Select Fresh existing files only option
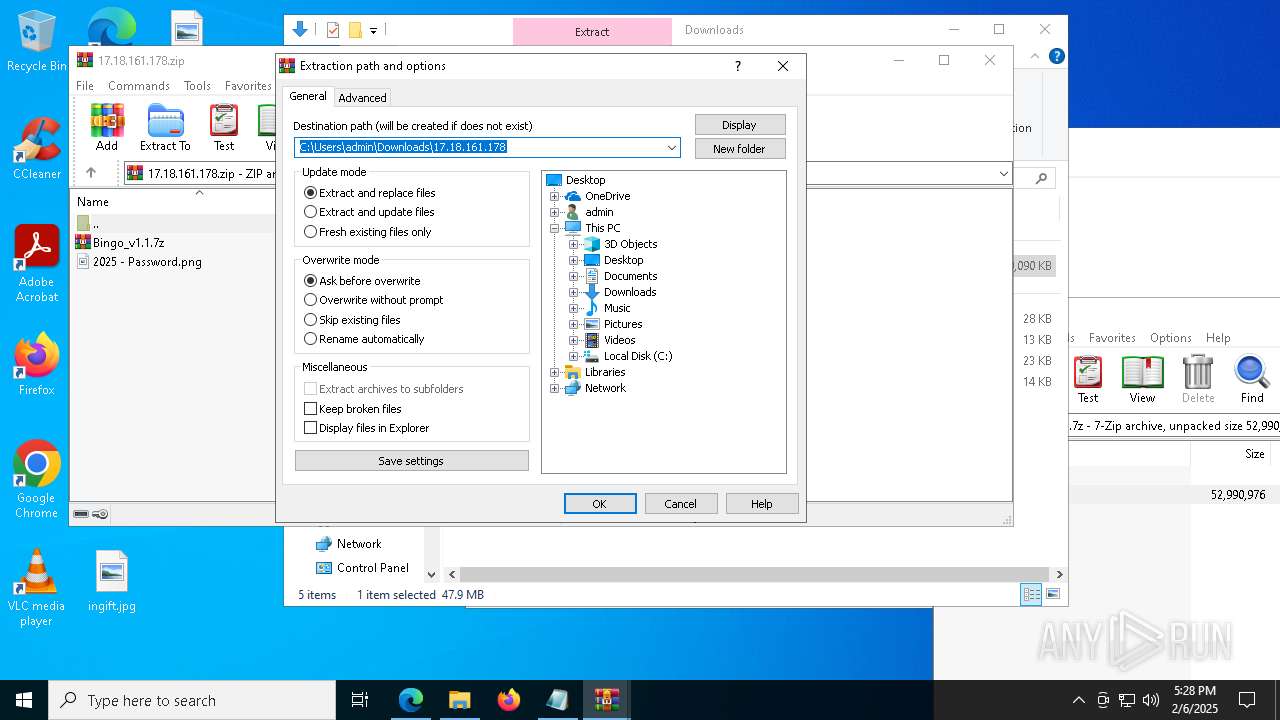Image resolution: width=1280 pixels, height=720 pixels. [368, 232]
